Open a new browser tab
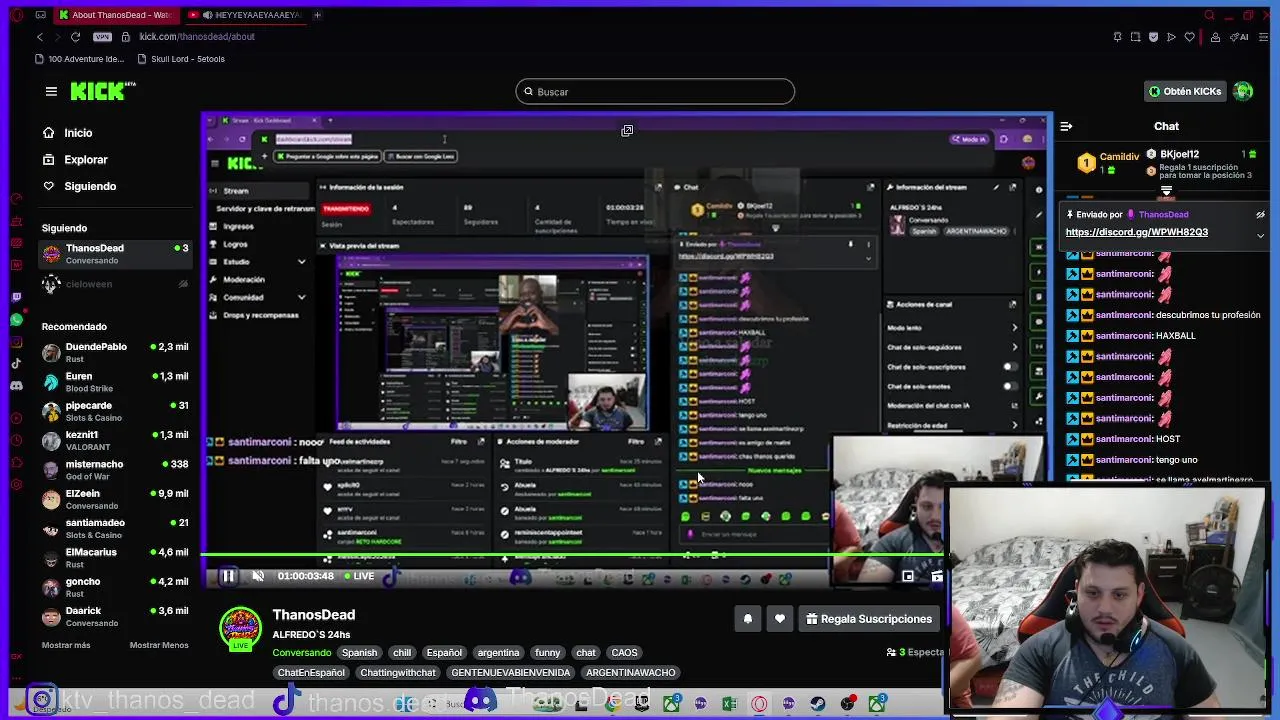 317,15
